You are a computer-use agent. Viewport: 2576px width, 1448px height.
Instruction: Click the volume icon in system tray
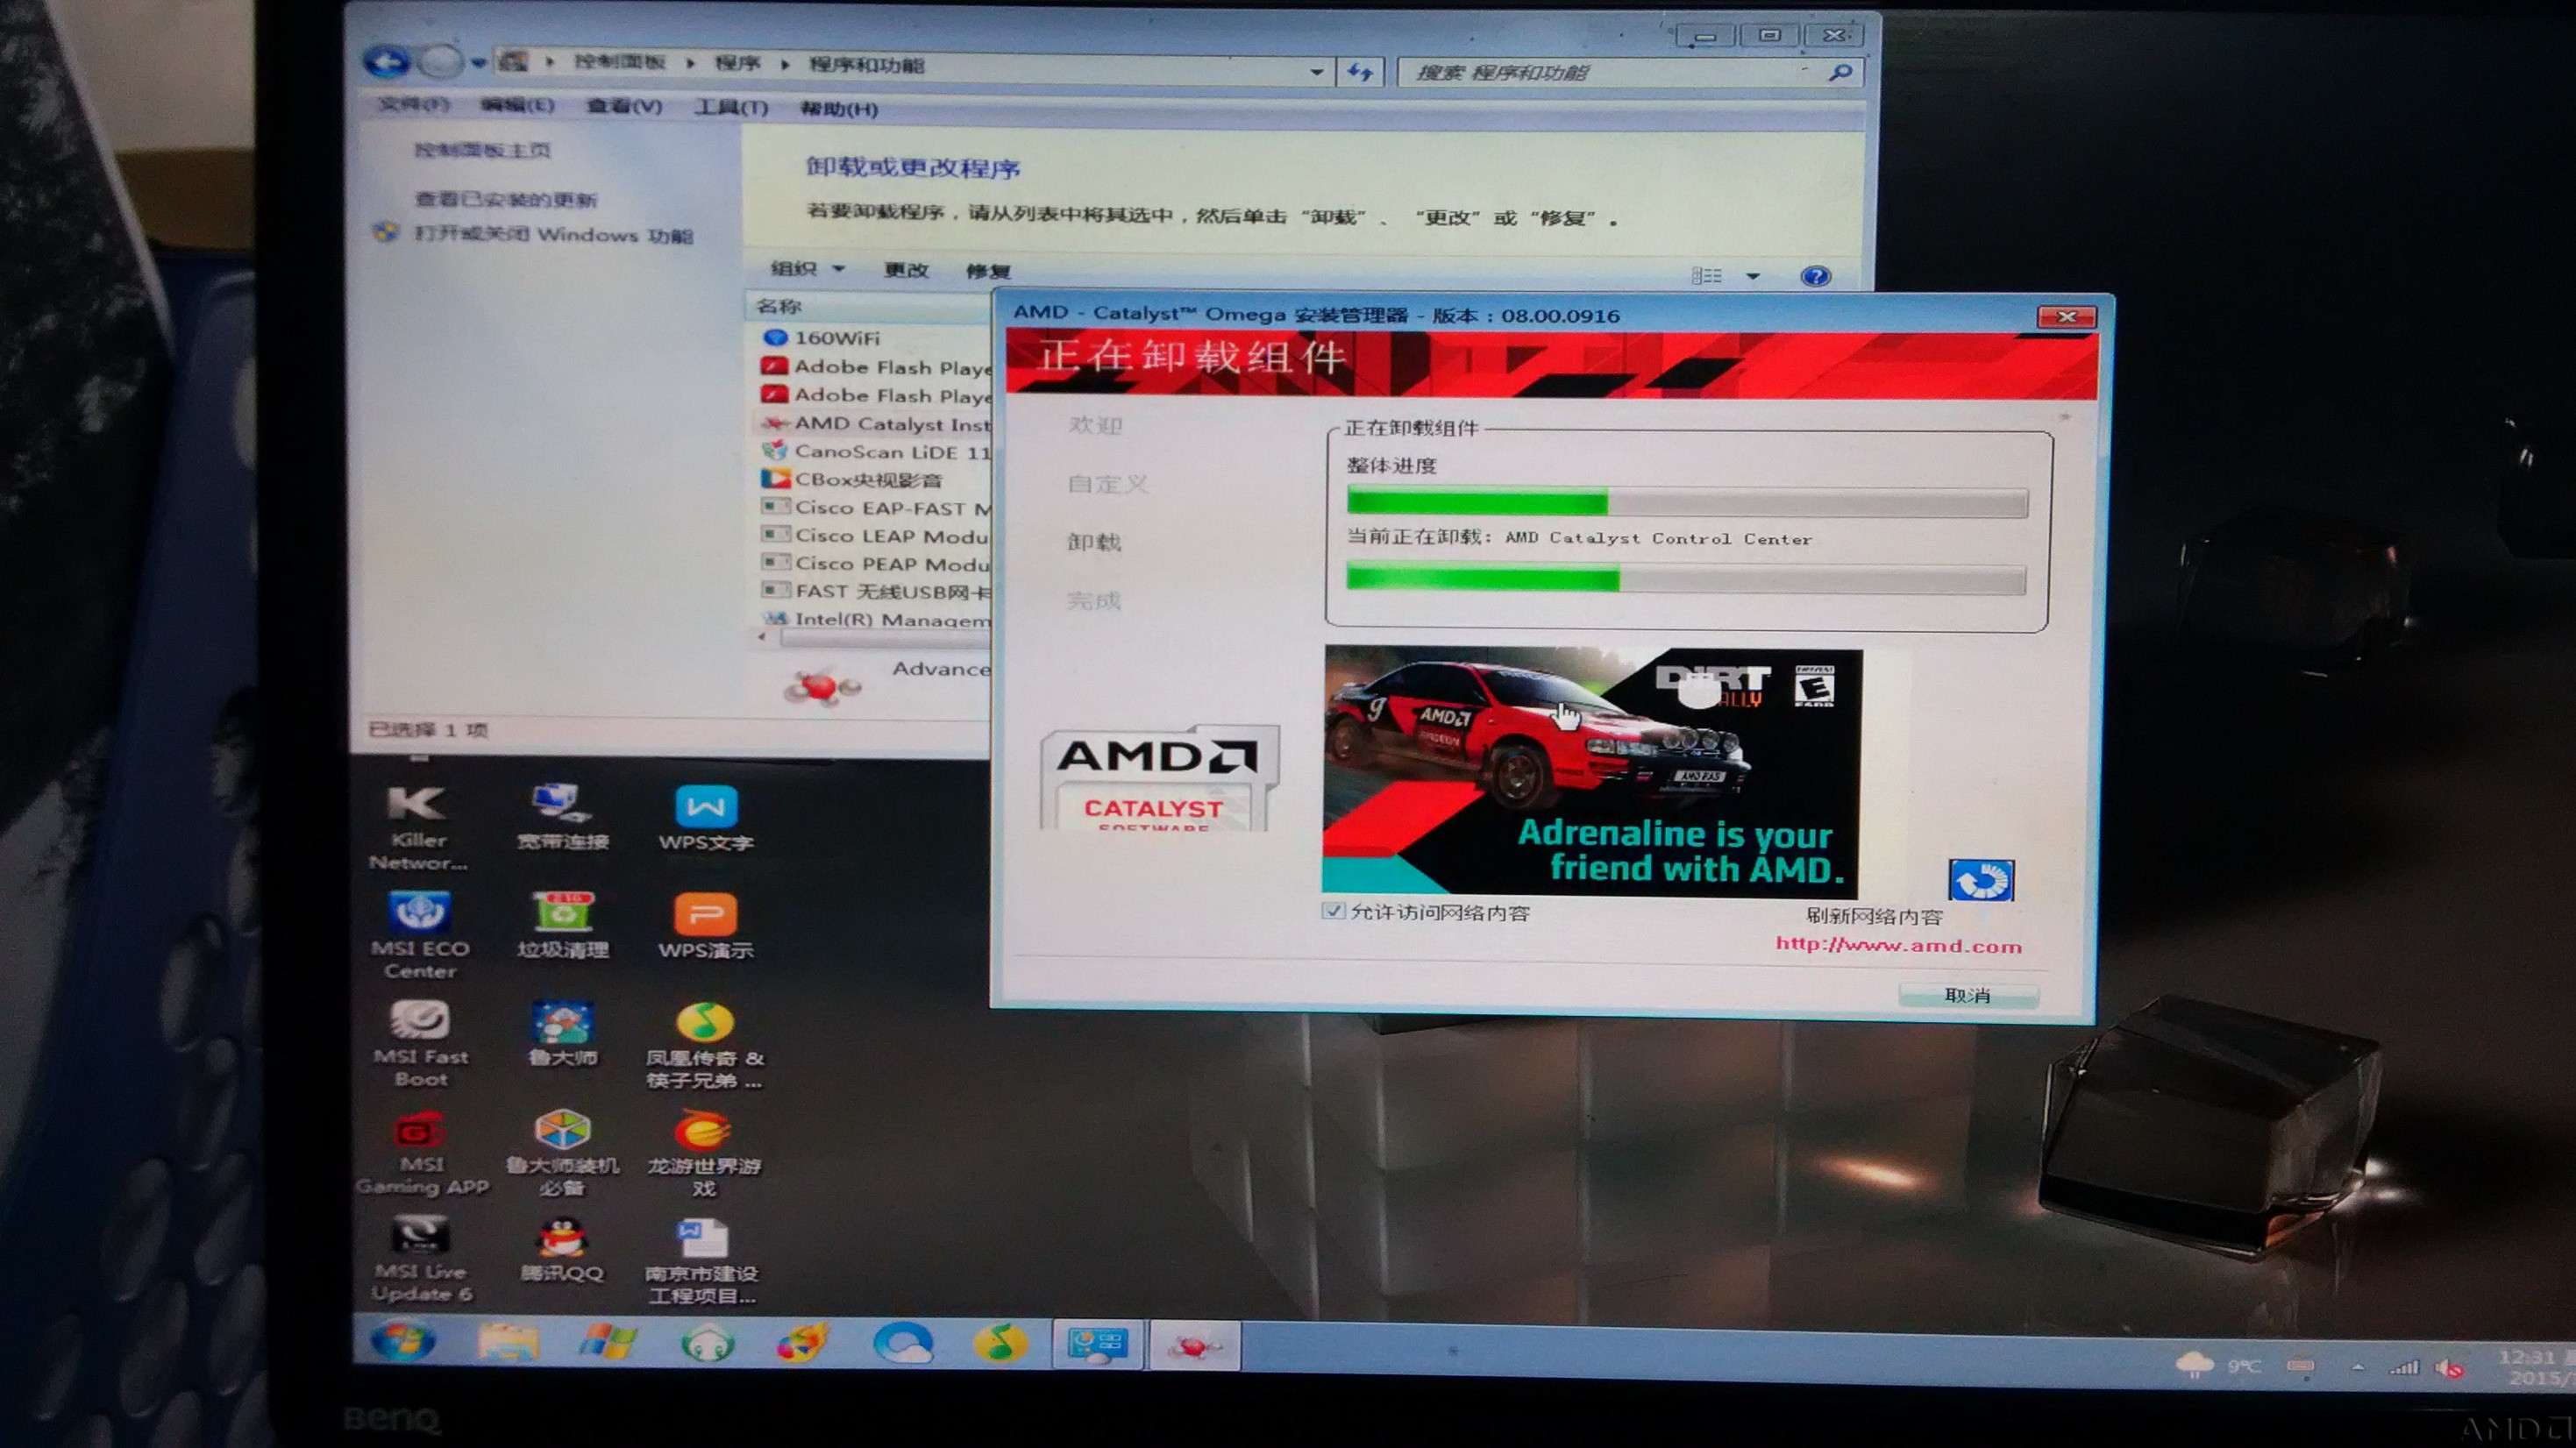point(2450,1367)
